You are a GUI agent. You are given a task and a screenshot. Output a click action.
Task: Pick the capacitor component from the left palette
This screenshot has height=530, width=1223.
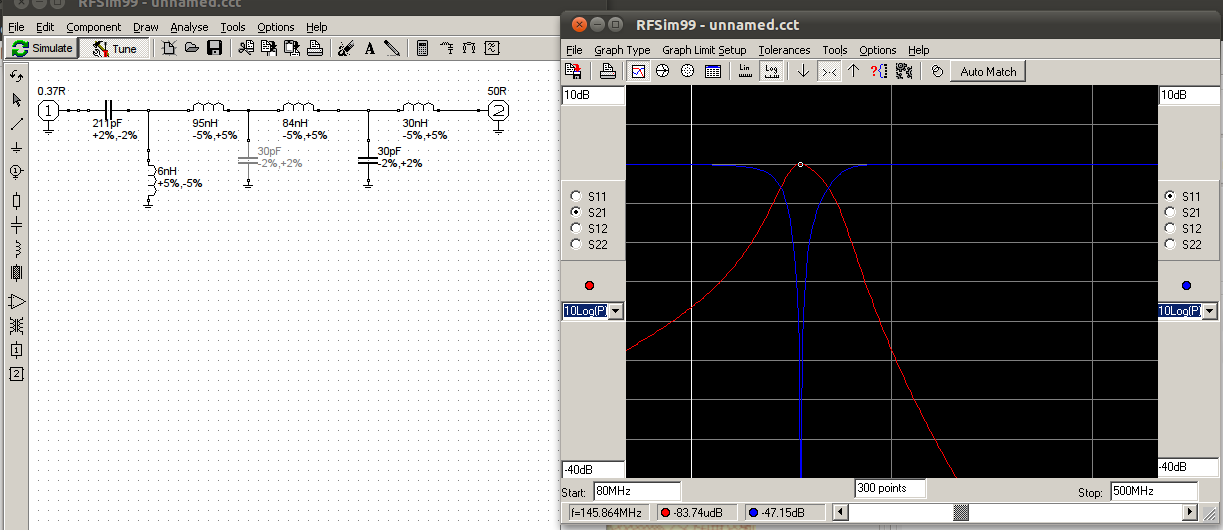pyautogui.click(x=16, y=224)
